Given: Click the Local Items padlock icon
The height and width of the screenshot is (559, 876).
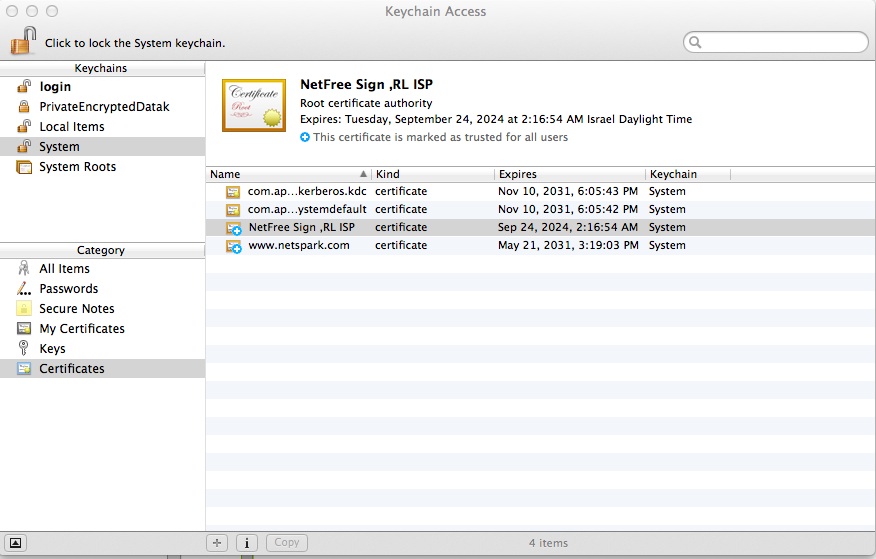Looking at the screenshot, I should coord(24,126).
